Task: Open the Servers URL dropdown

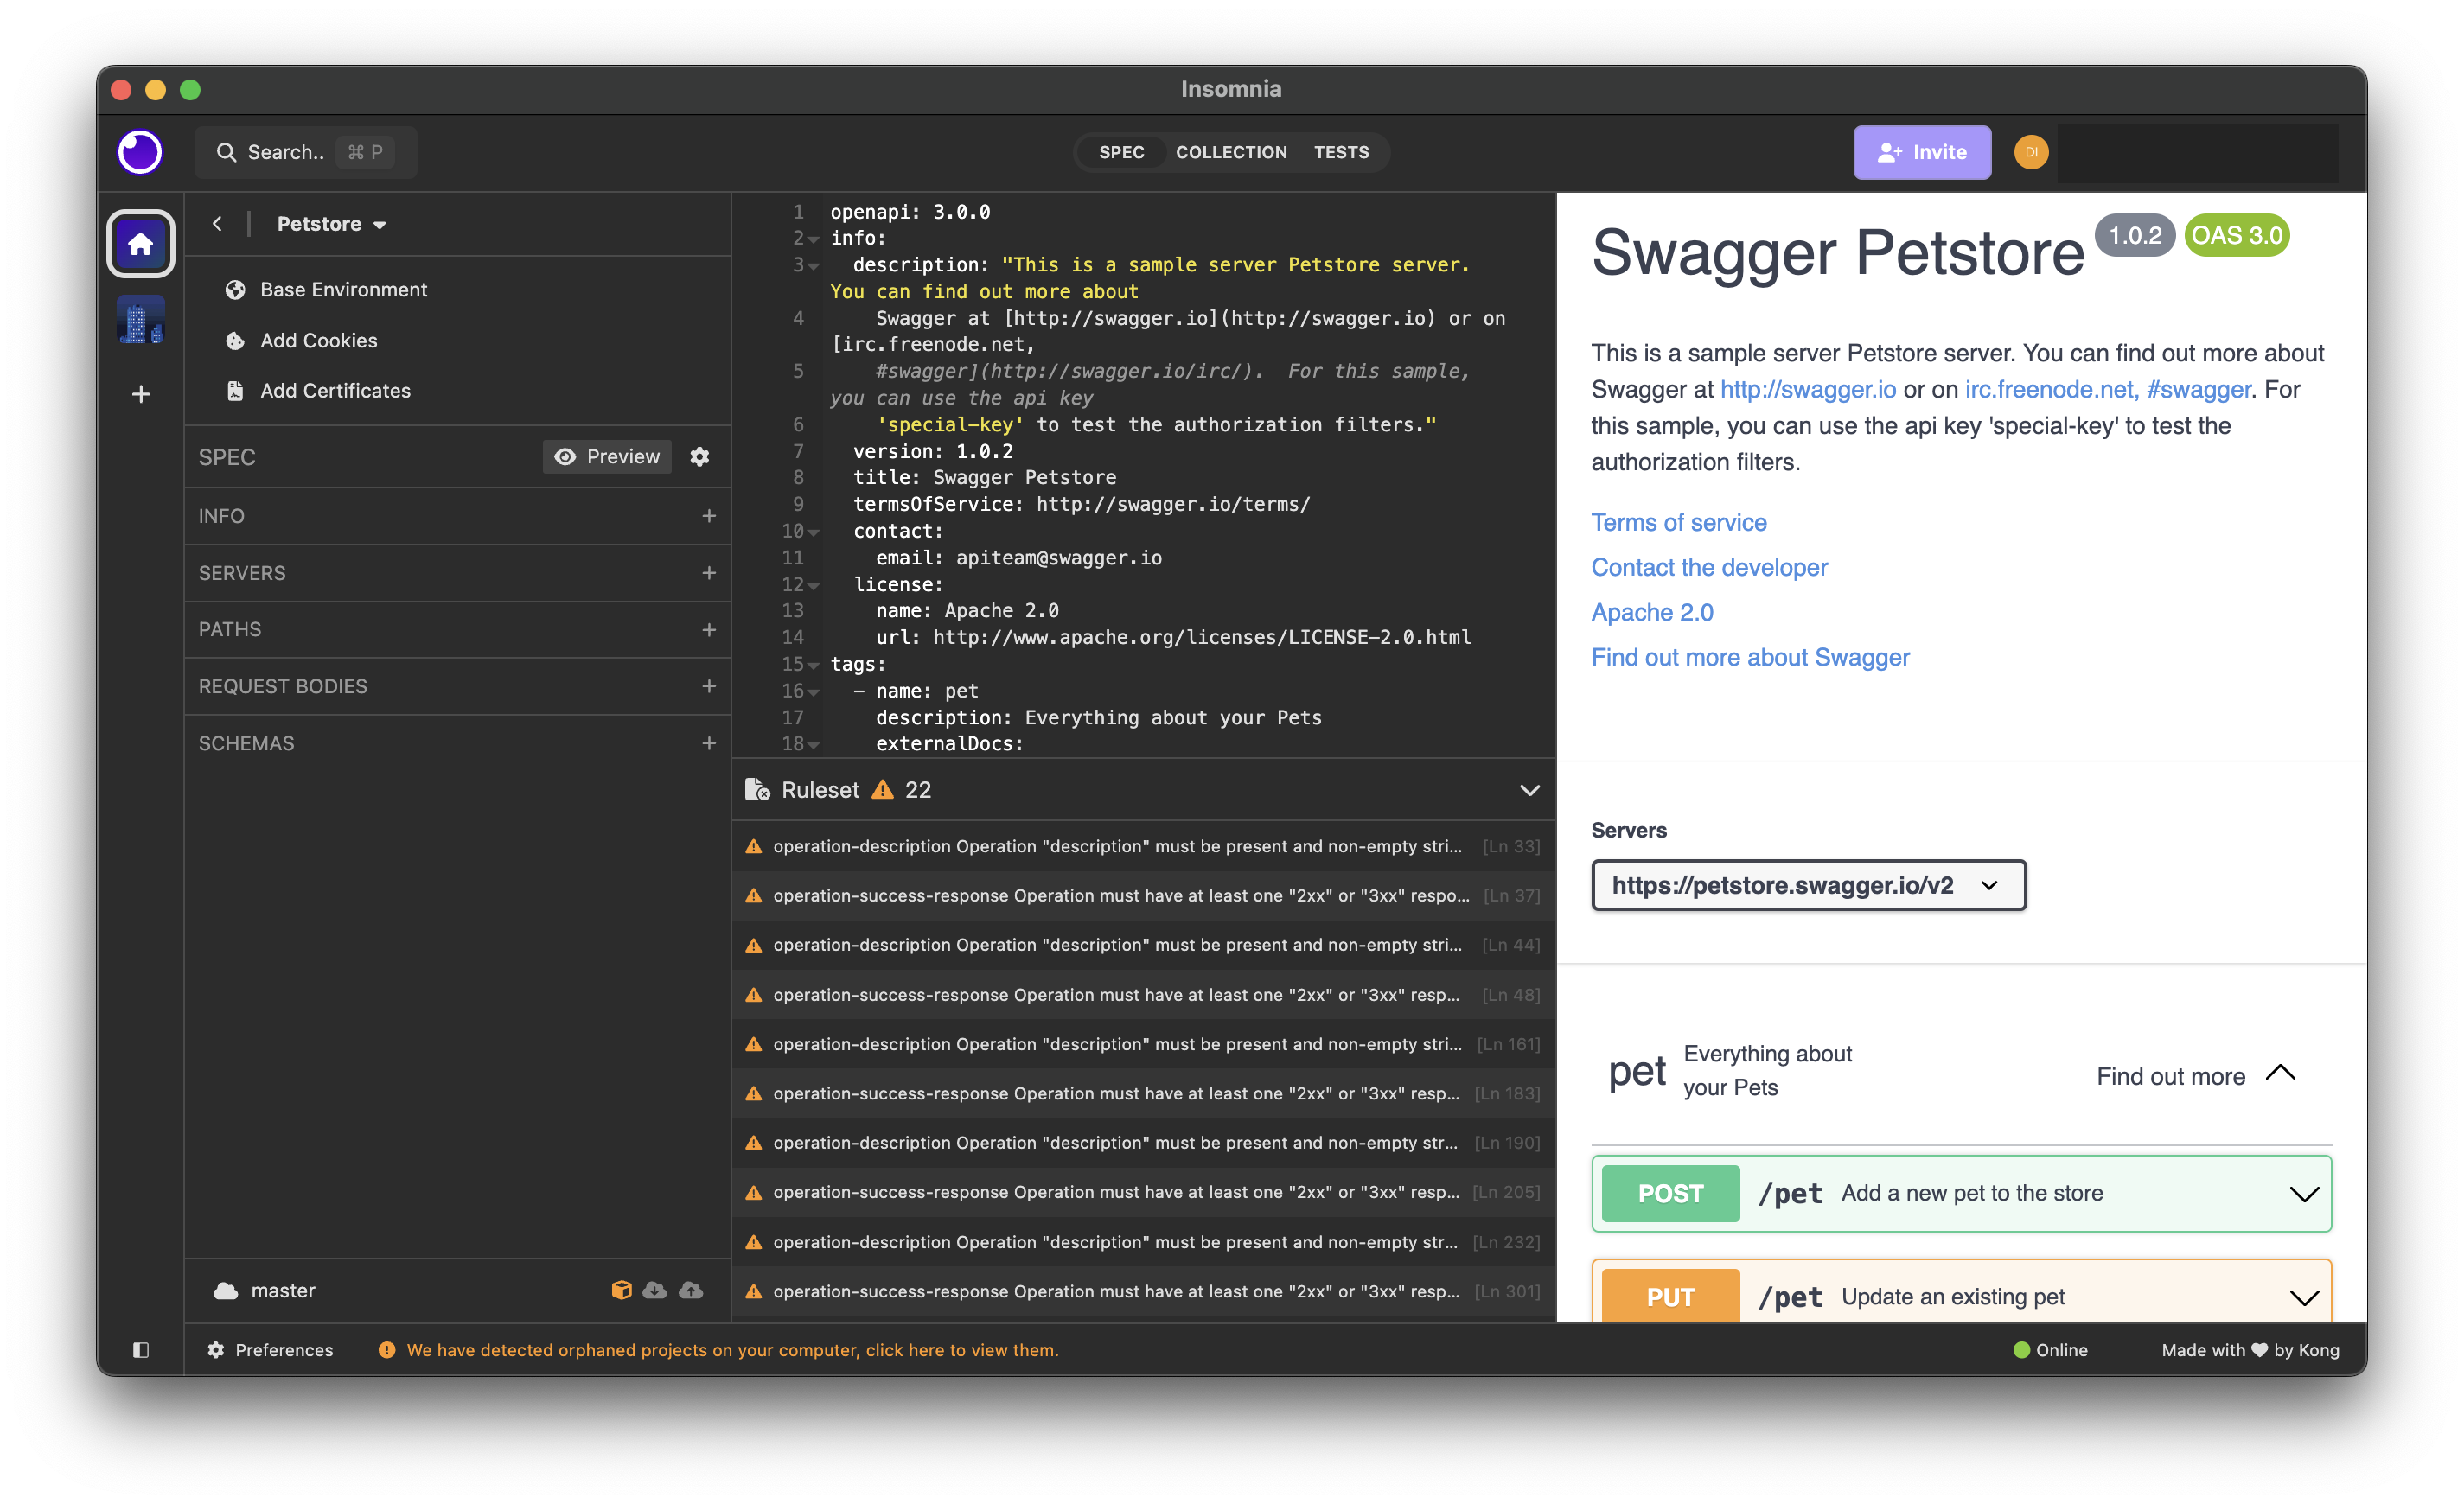Action: pos(1808,885)
